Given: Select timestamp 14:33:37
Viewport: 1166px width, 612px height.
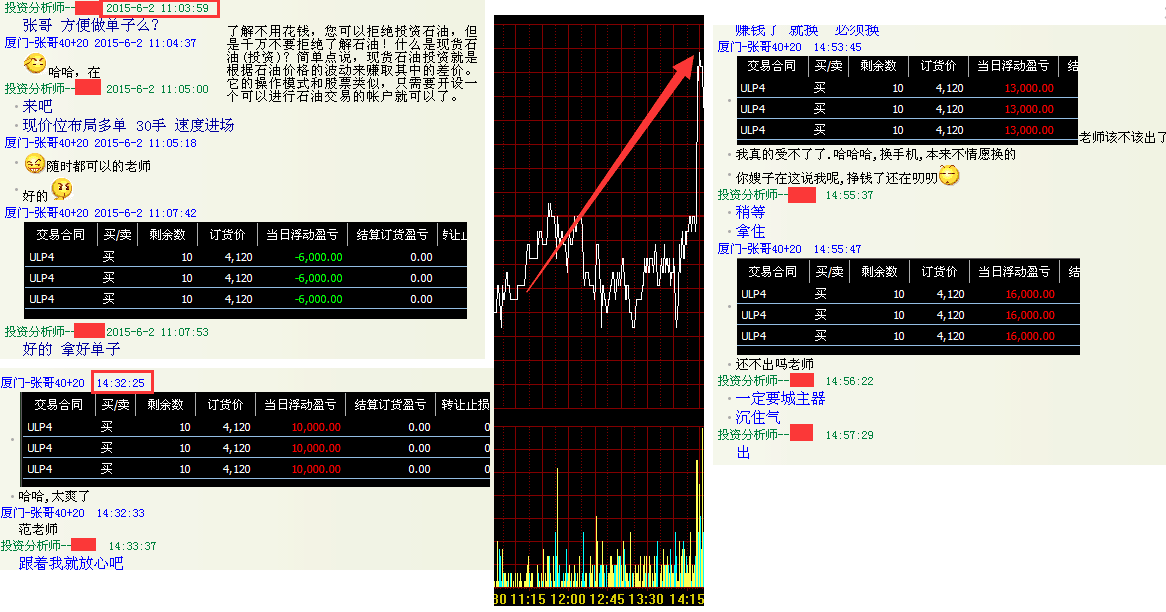Looking at the screenshot, I should 132,546.
